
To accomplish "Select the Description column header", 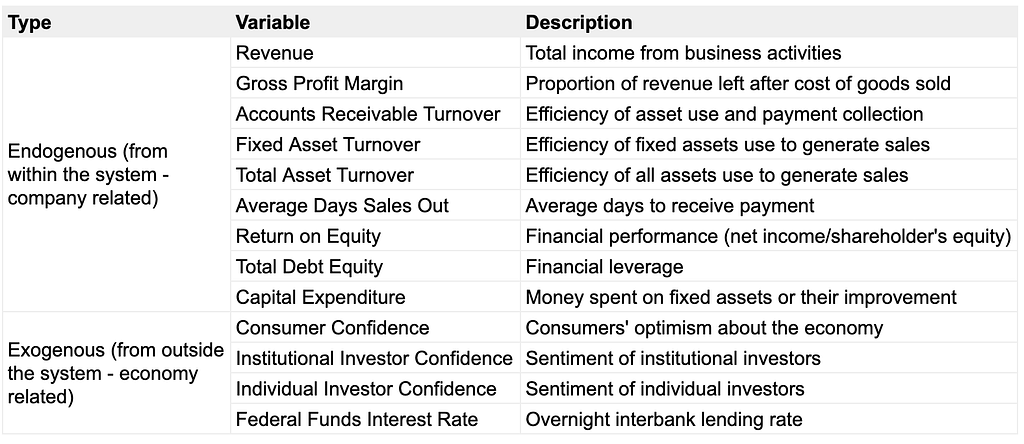I will 769,22.
